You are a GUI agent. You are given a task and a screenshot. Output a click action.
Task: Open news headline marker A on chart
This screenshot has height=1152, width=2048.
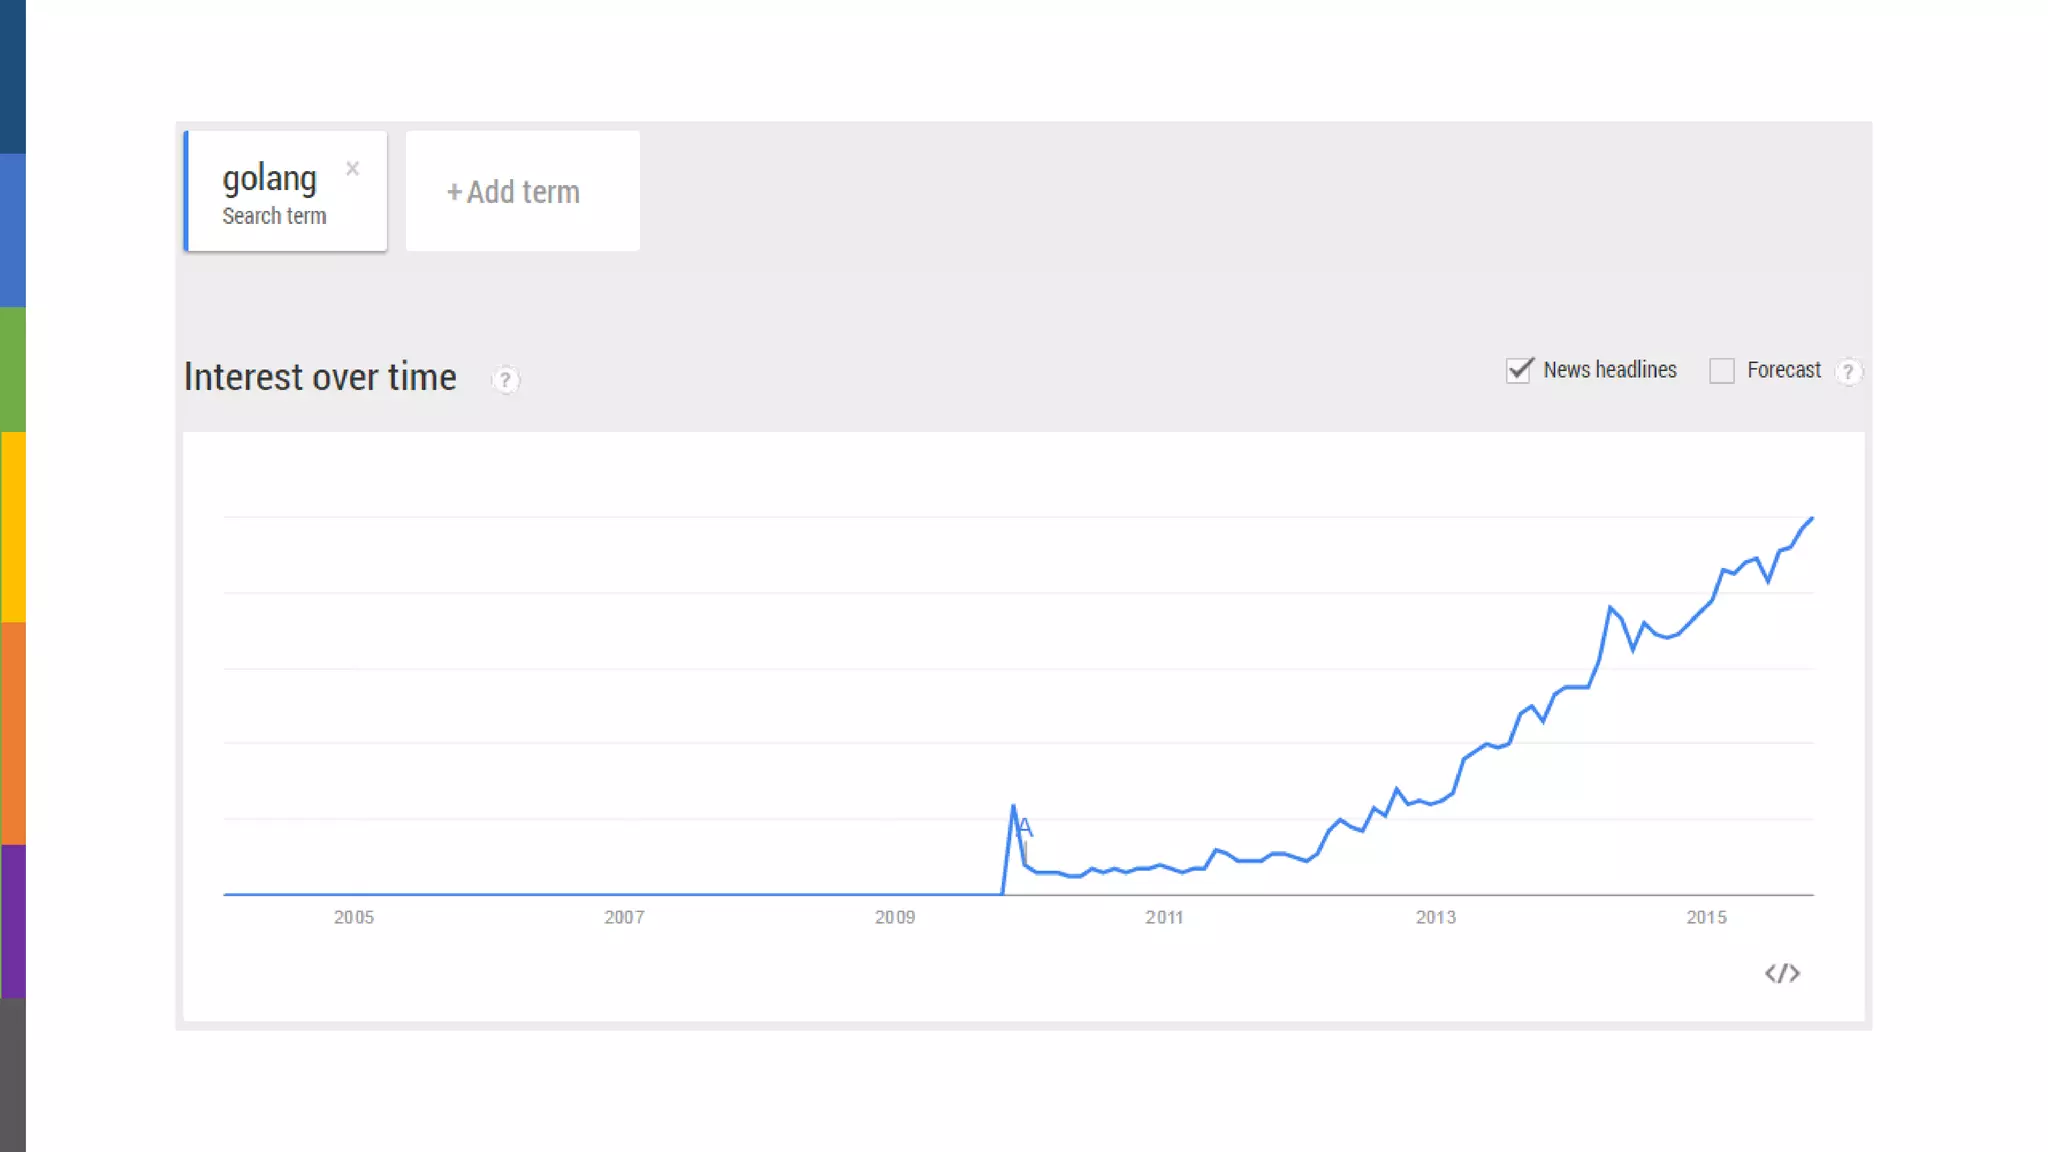(x=1024, y=828)
